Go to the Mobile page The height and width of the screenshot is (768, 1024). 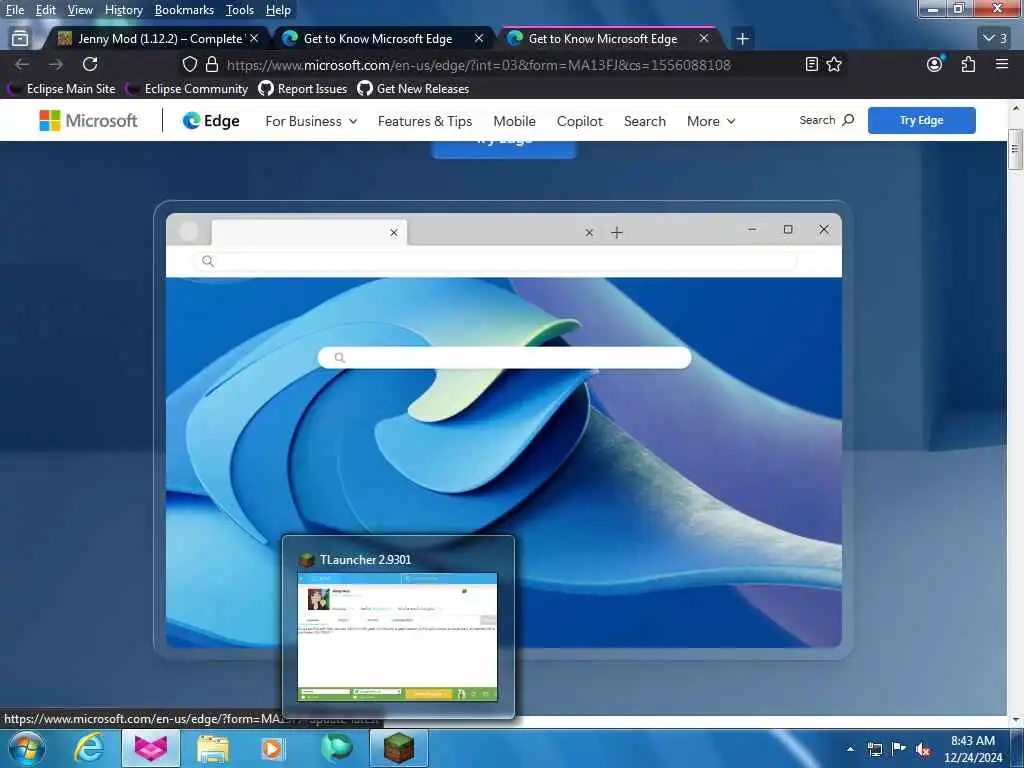(x=515, y=121)
